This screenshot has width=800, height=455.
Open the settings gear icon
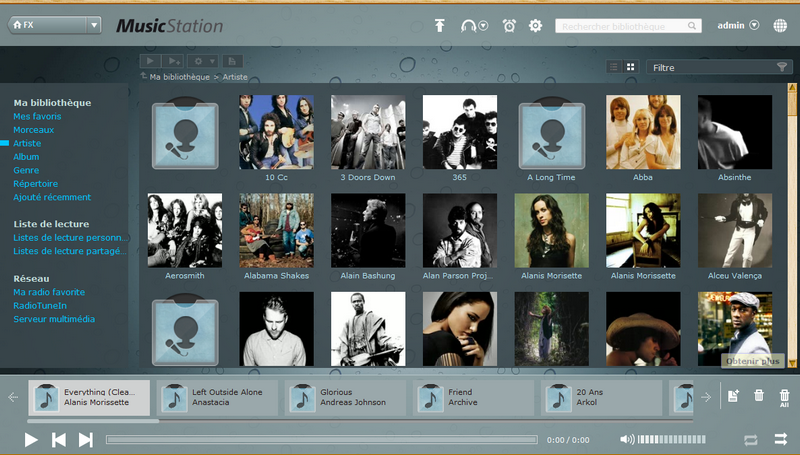tap(535, 26)
